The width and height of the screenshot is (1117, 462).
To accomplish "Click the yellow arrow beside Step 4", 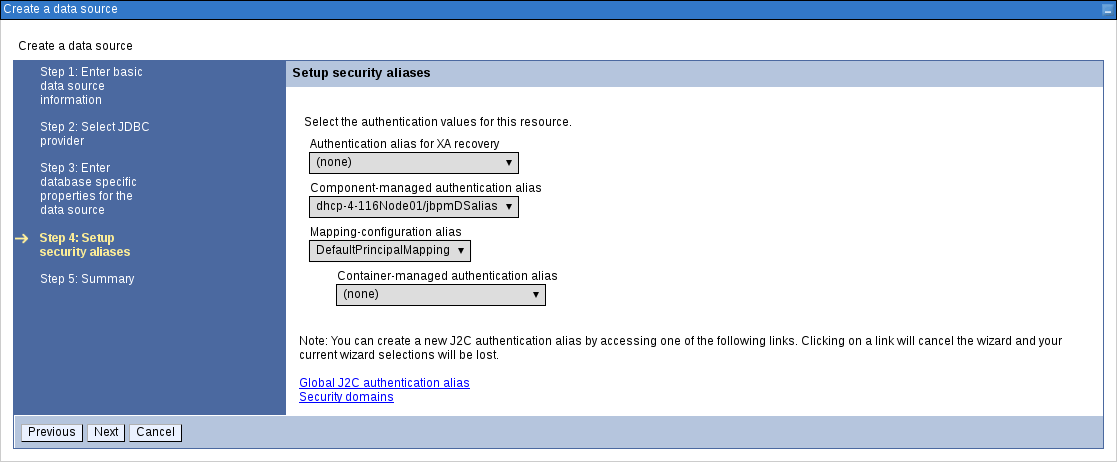I will point(21,238).
